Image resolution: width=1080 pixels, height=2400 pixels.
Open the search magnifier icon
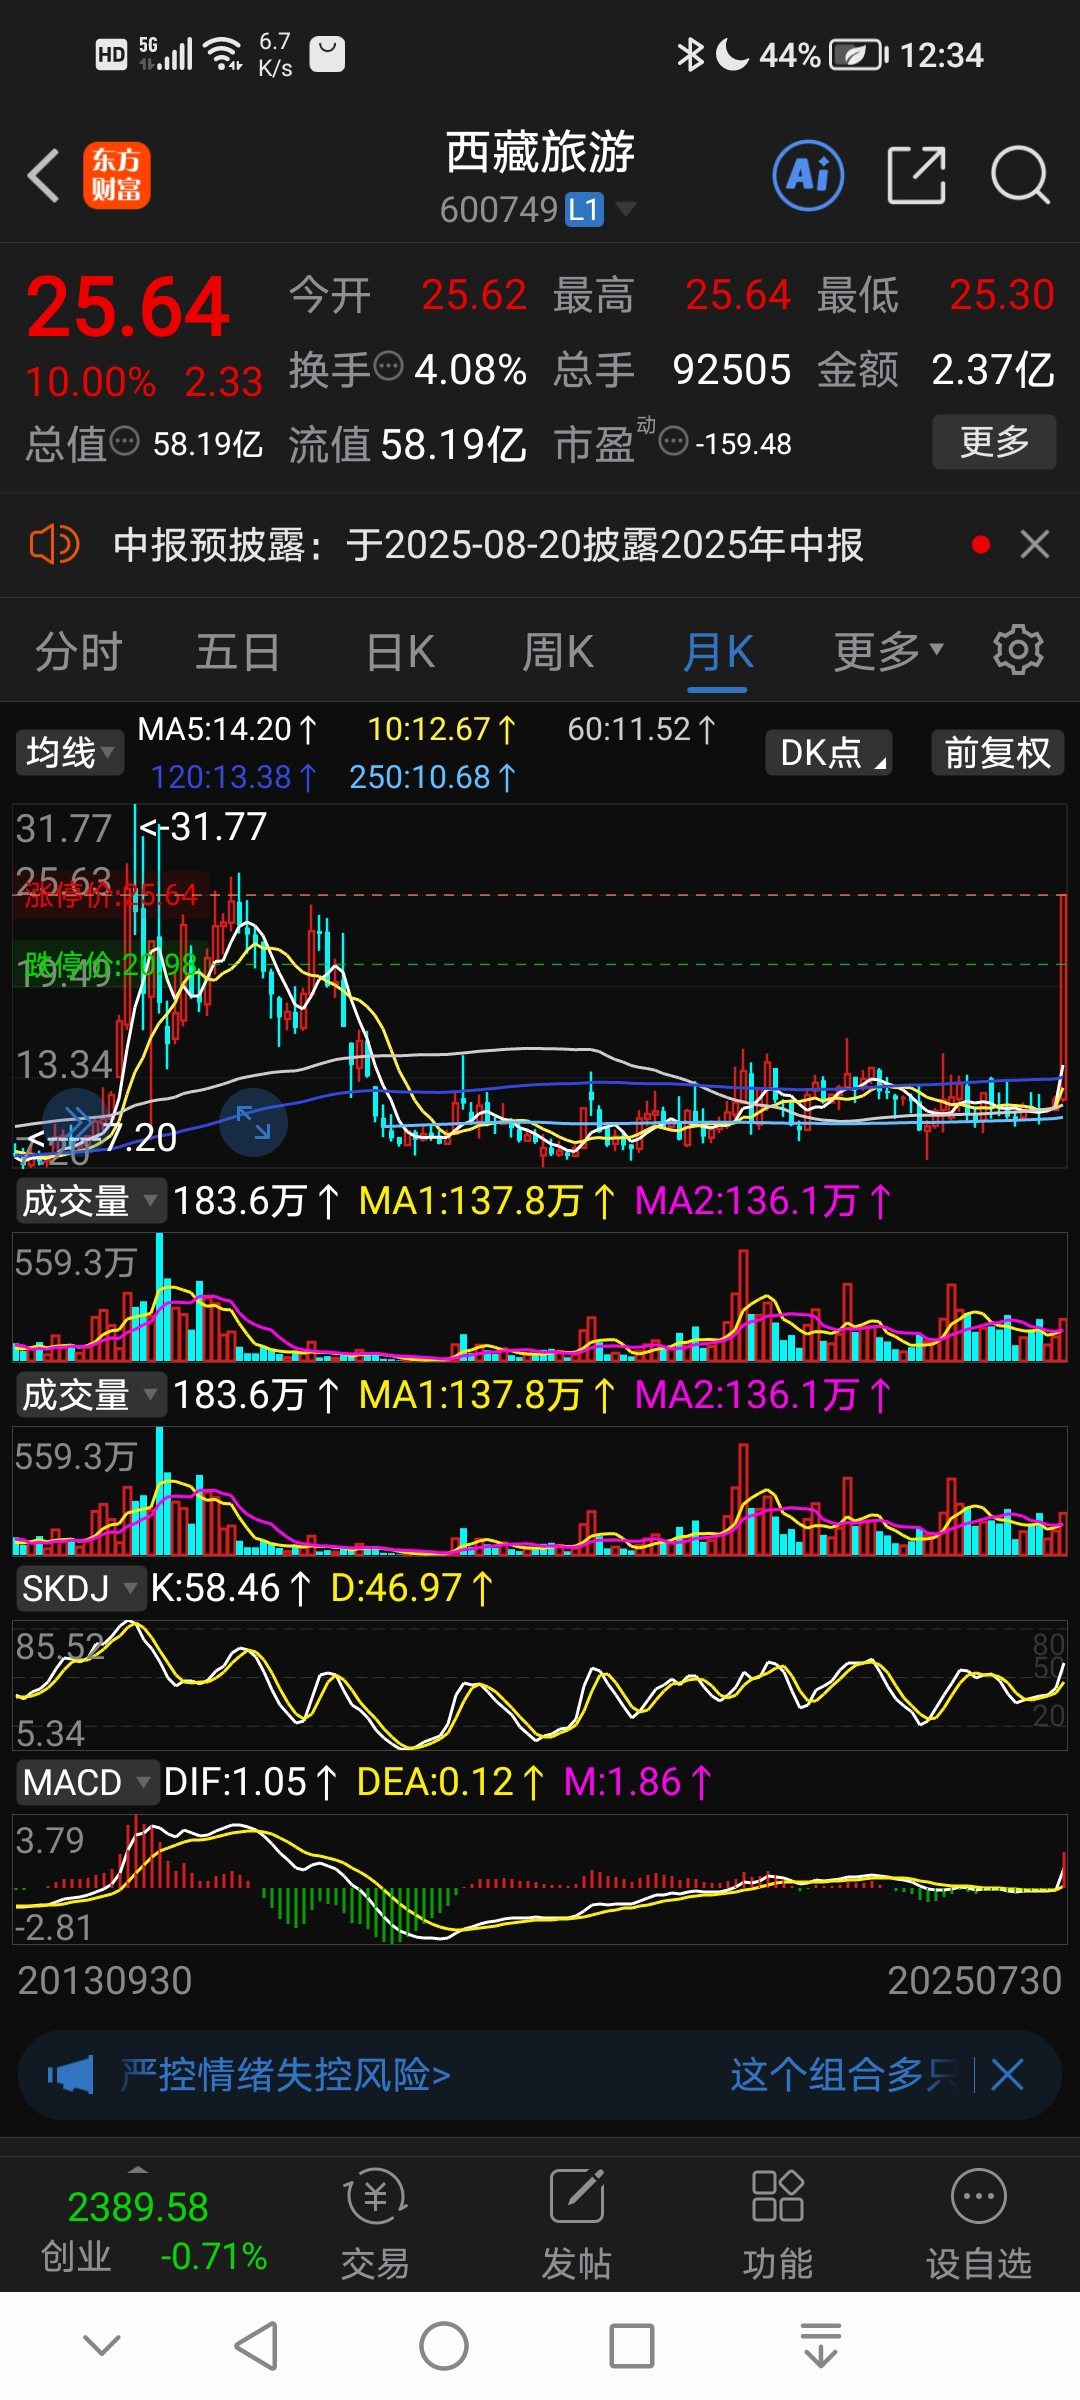tap(1020, 175)
